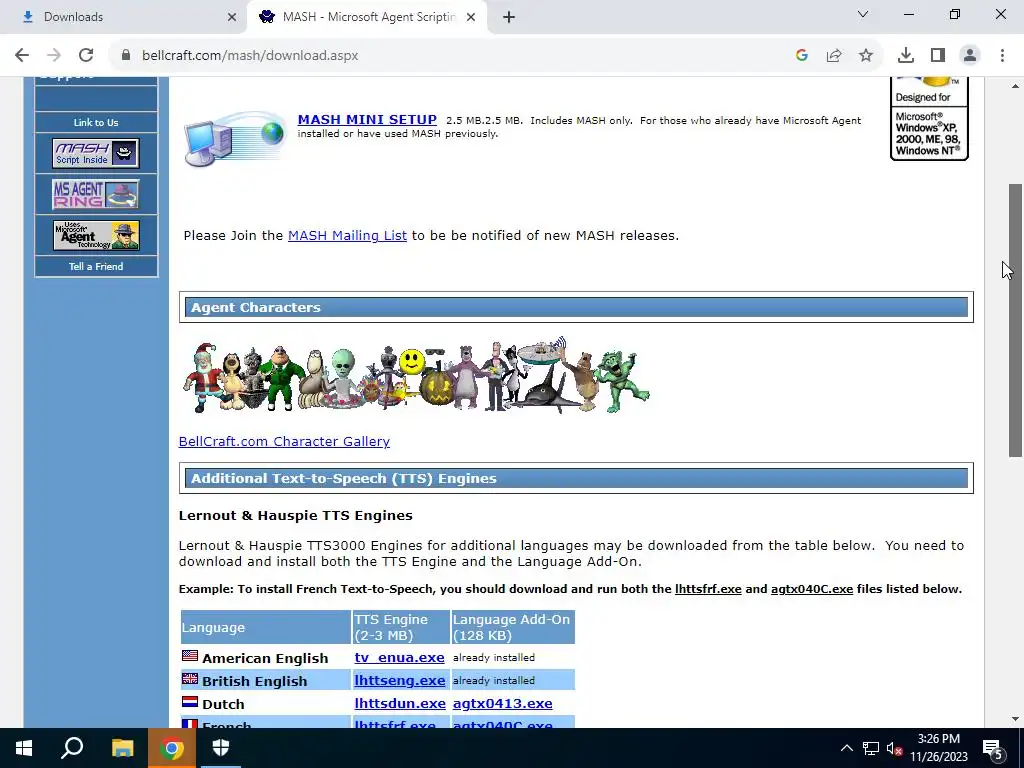Click the forward navigation arrow
Screen dimensions: 1024x768
[x=54, y=56]
